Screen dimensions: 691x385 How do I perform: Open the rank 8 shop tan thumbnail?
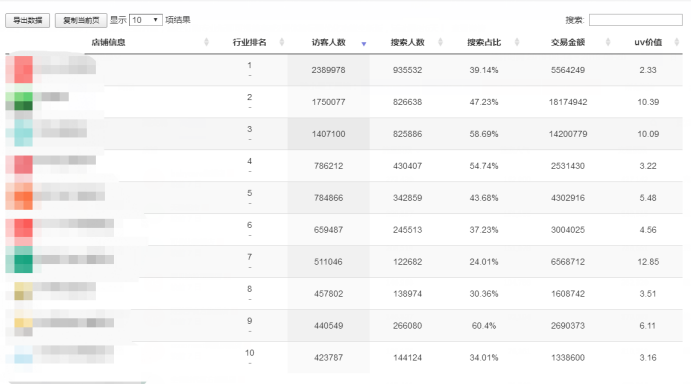pos(23,291)
